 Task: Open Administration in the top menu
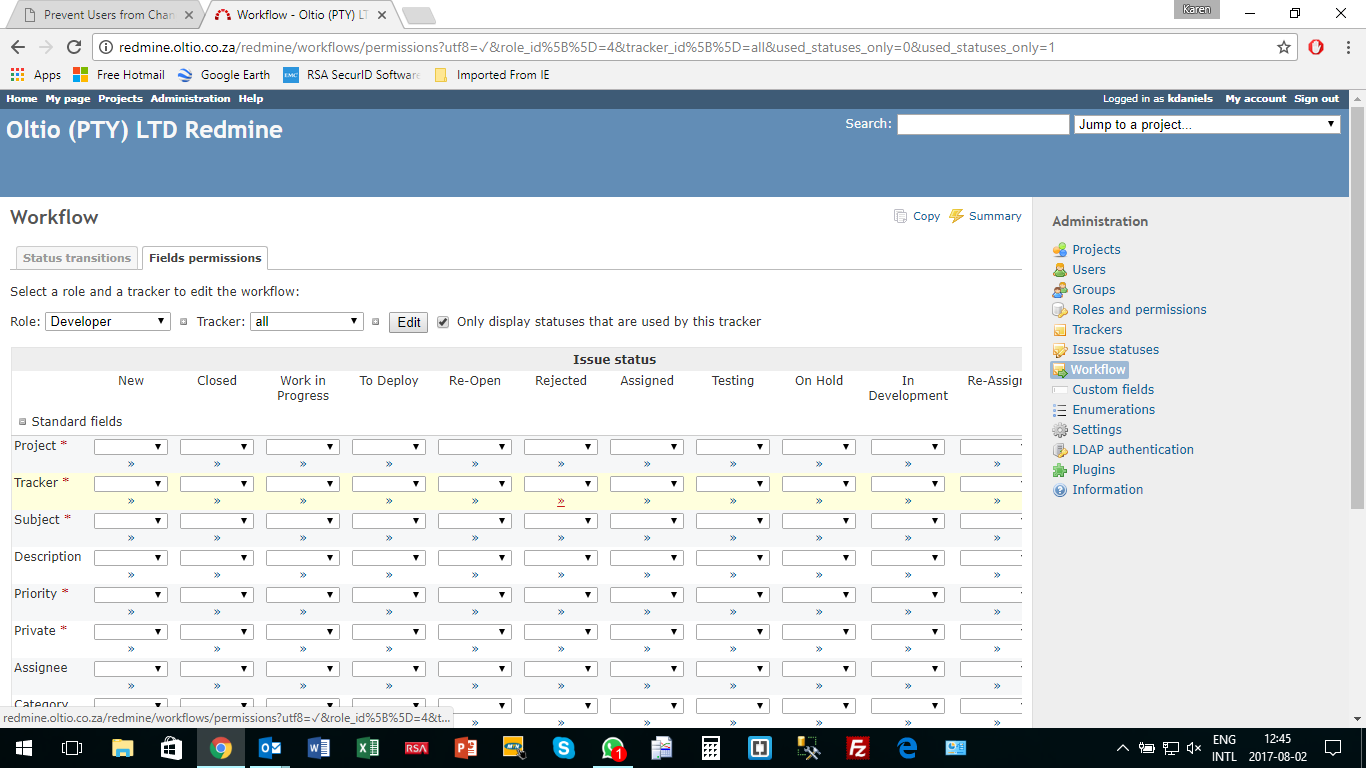pyautogui.click(x=190, y=99)
